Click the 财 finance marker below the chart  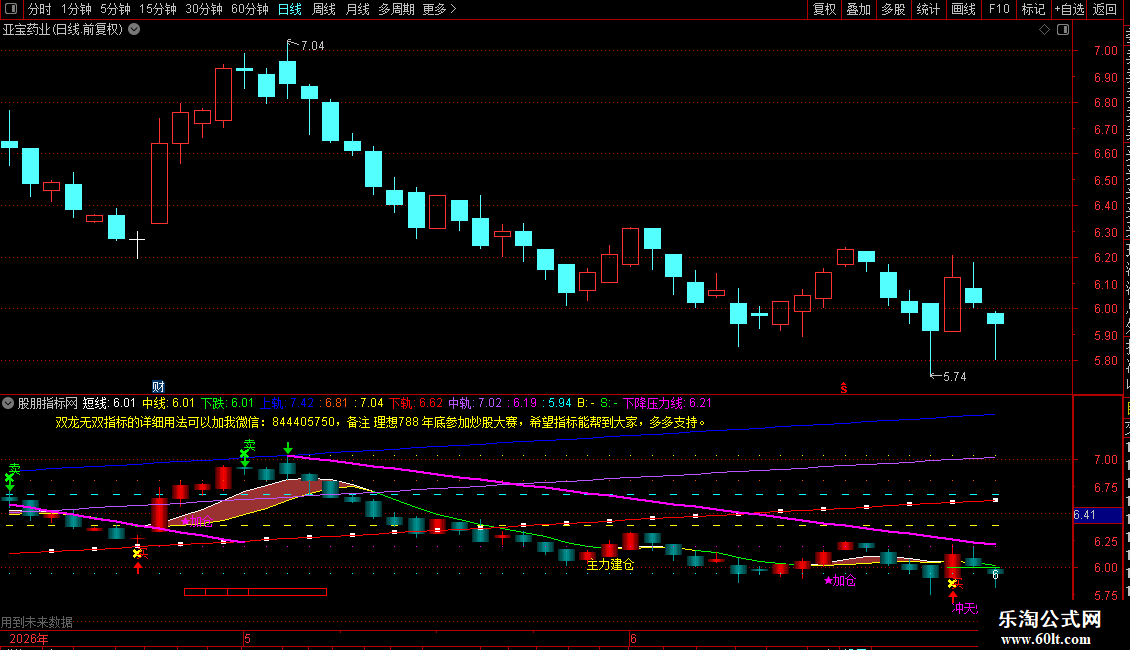(x=159, y=387)
